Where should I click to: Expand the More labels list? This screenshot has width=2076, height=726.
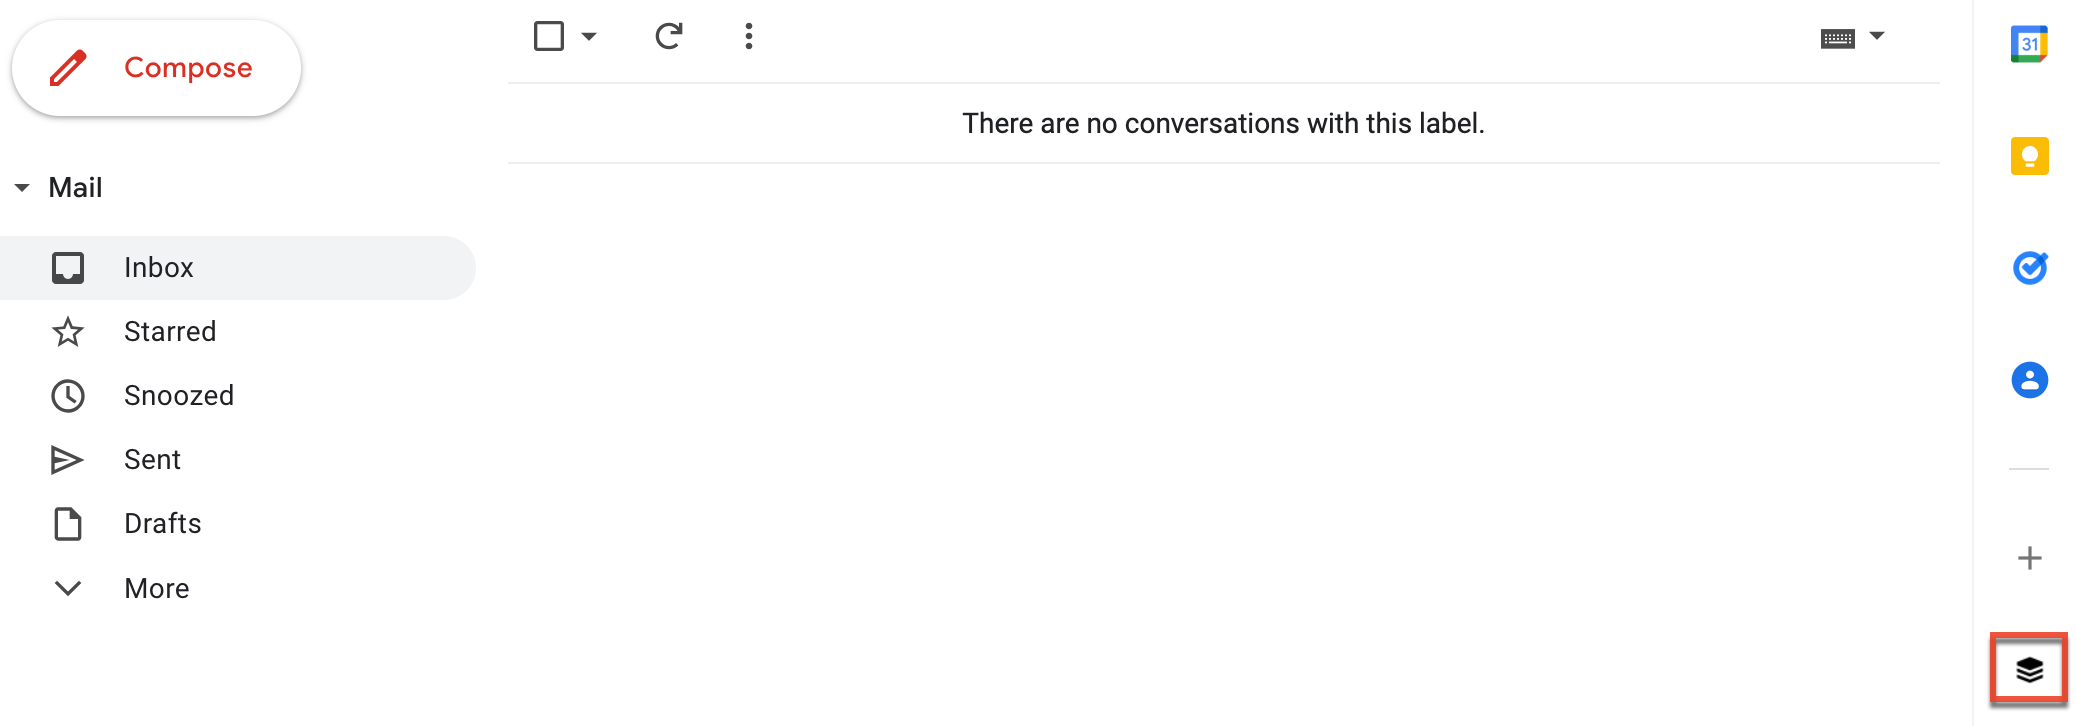point(156,588)
